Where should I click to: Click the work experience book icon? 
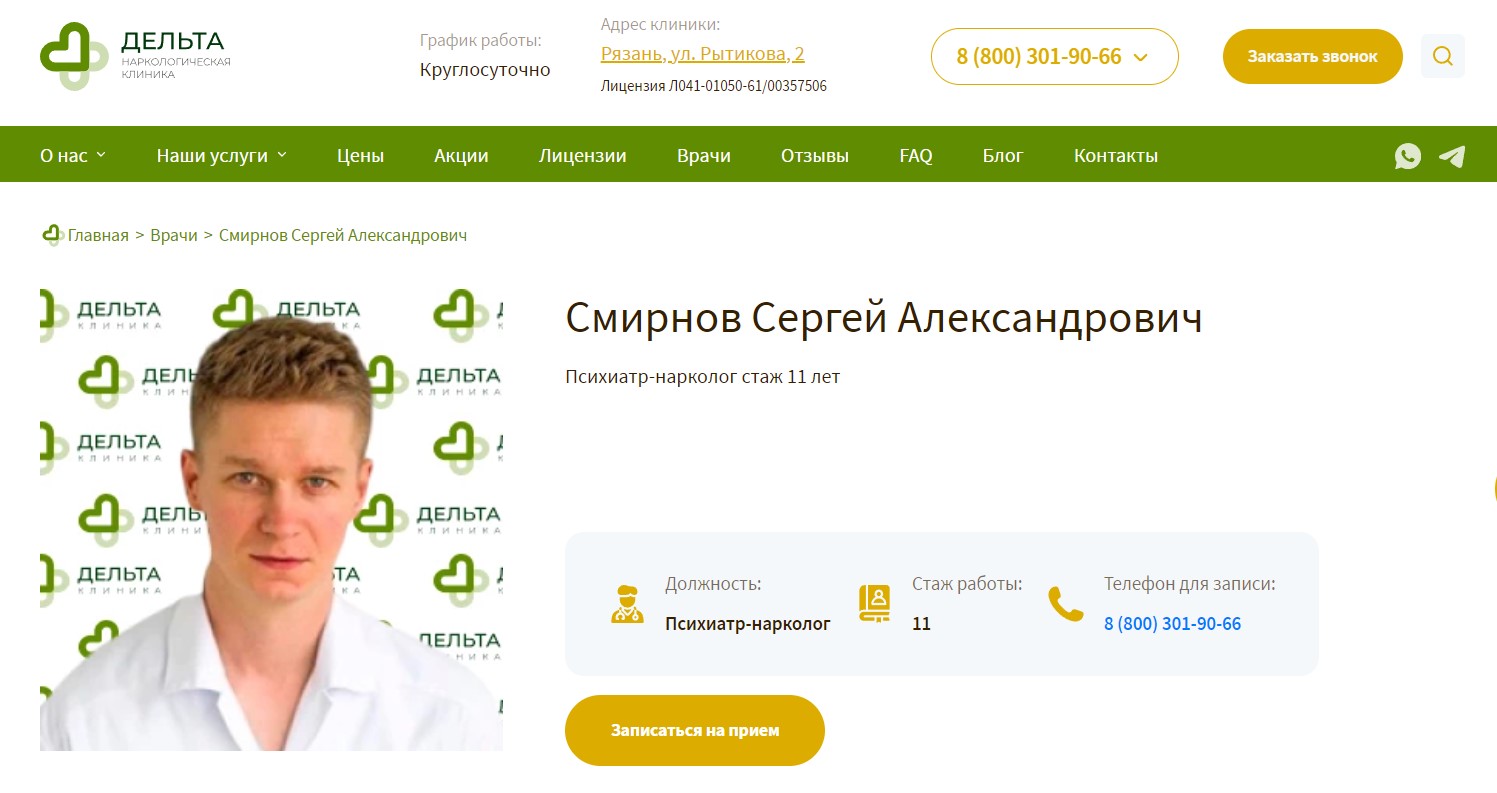coord(874,604)
